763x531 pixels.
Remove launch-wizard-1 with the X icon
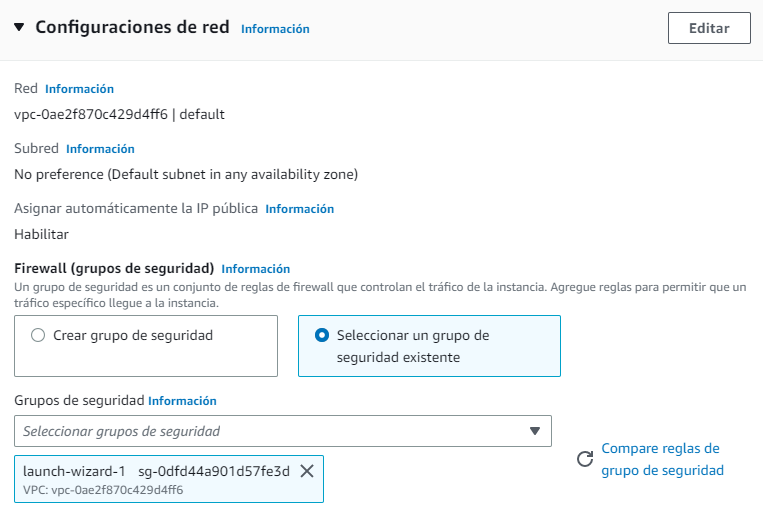point(307,471)
